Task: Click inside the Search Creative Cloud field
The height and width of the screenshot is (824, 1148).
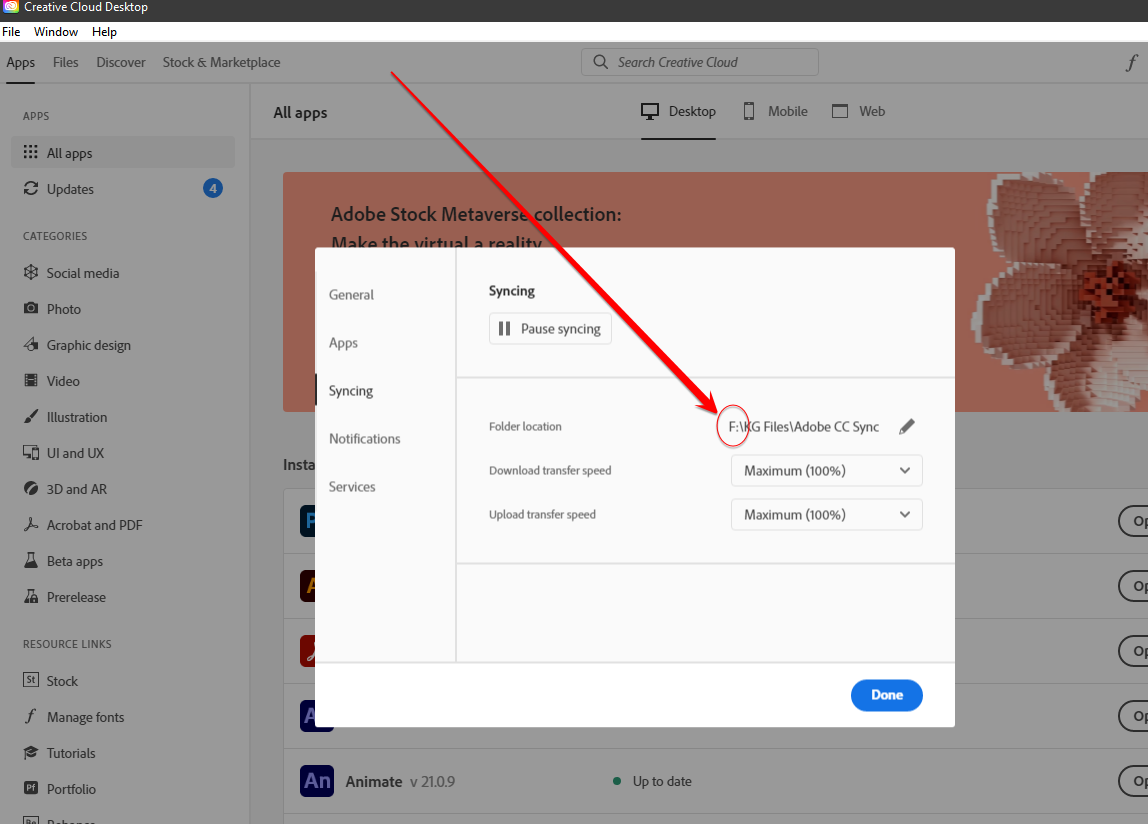Action: pyautogui.click(x=699, y=61)
